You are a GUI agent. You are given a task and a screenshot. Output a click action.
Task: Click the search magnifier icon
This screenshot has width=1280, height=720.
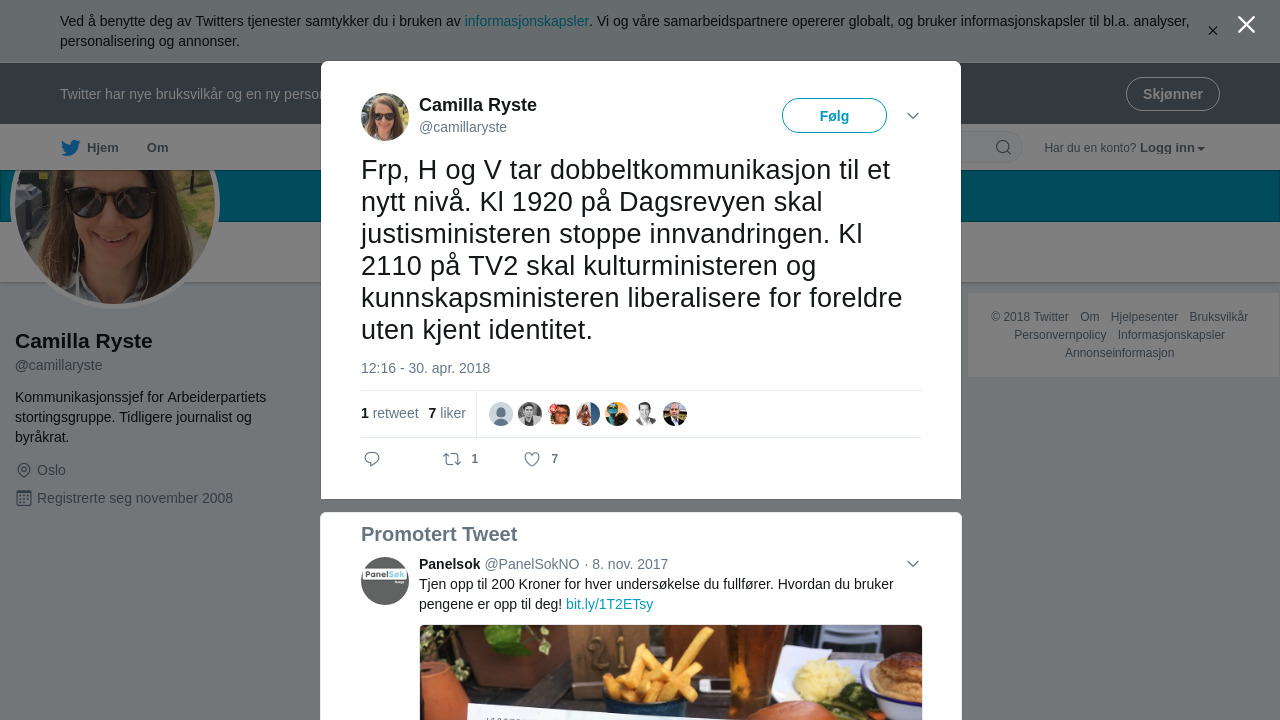pyautogui.click(x=1003, y=148)
